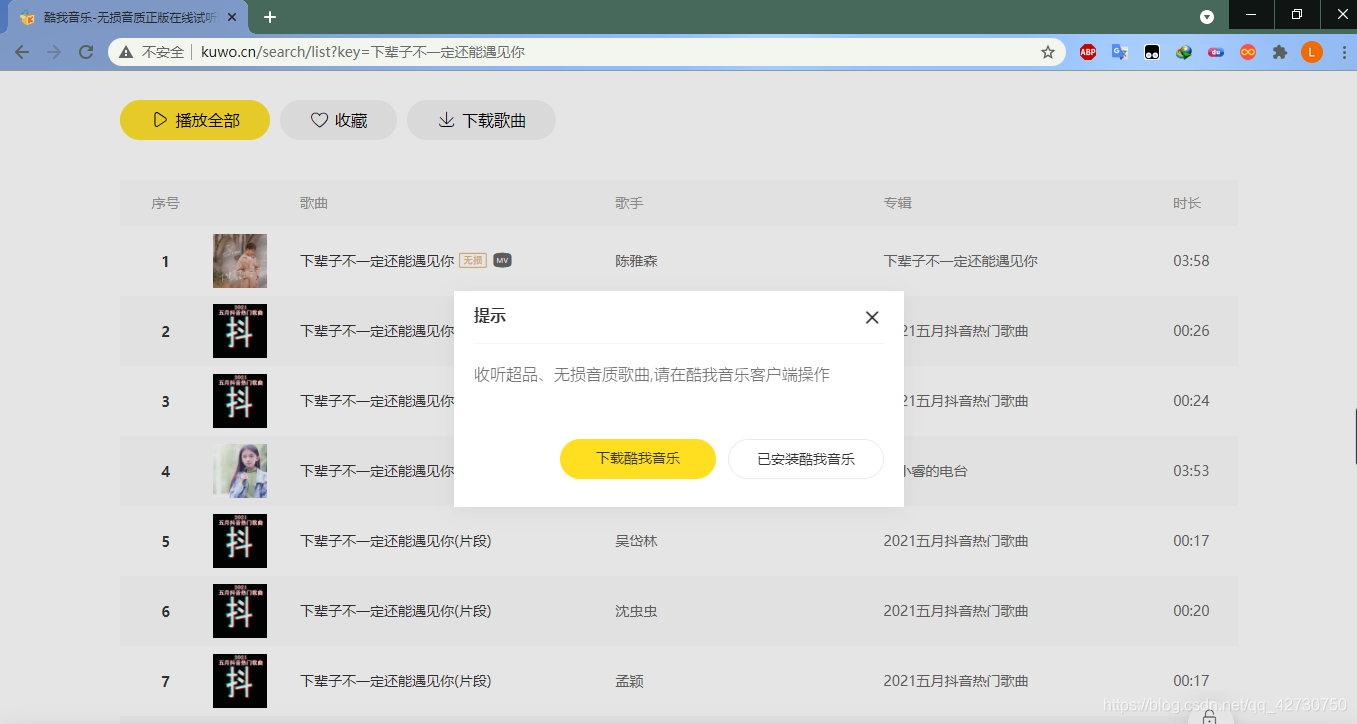Open song 5 title 下辈子不一定还能遇见你(片段)
This screenshot has width=1357, height=724.
click(396, 541)
